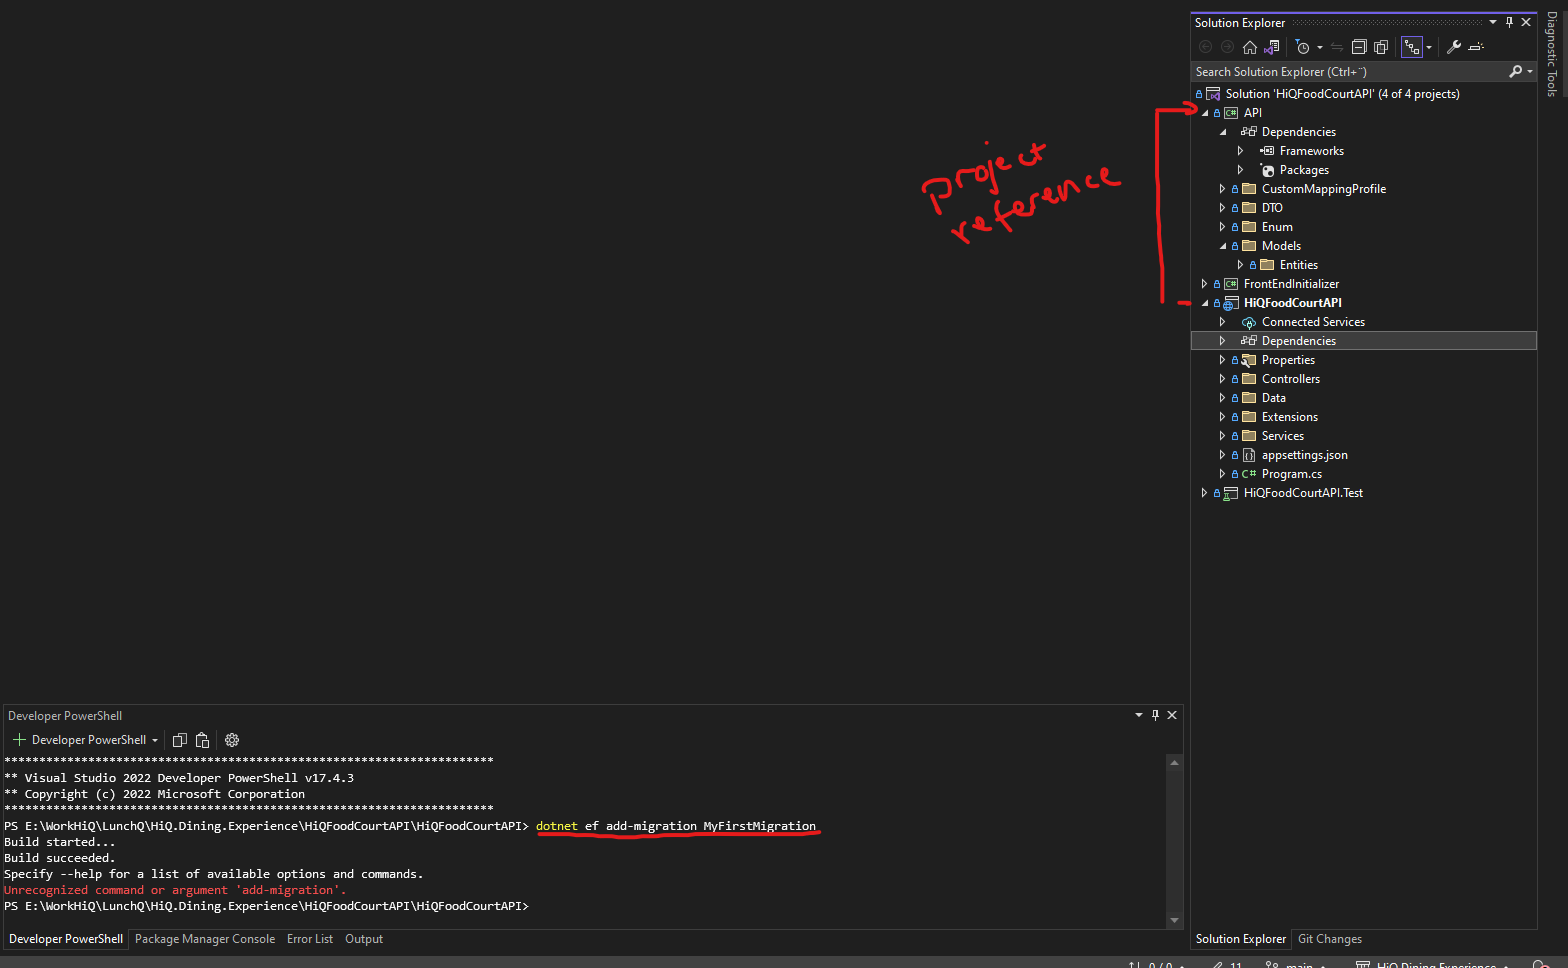Select the Solution 'HiQFoodCourtAPI' root node
Image resolution: width=1568 pixels, height=968 pixels.
click(x=1342, y=94)
